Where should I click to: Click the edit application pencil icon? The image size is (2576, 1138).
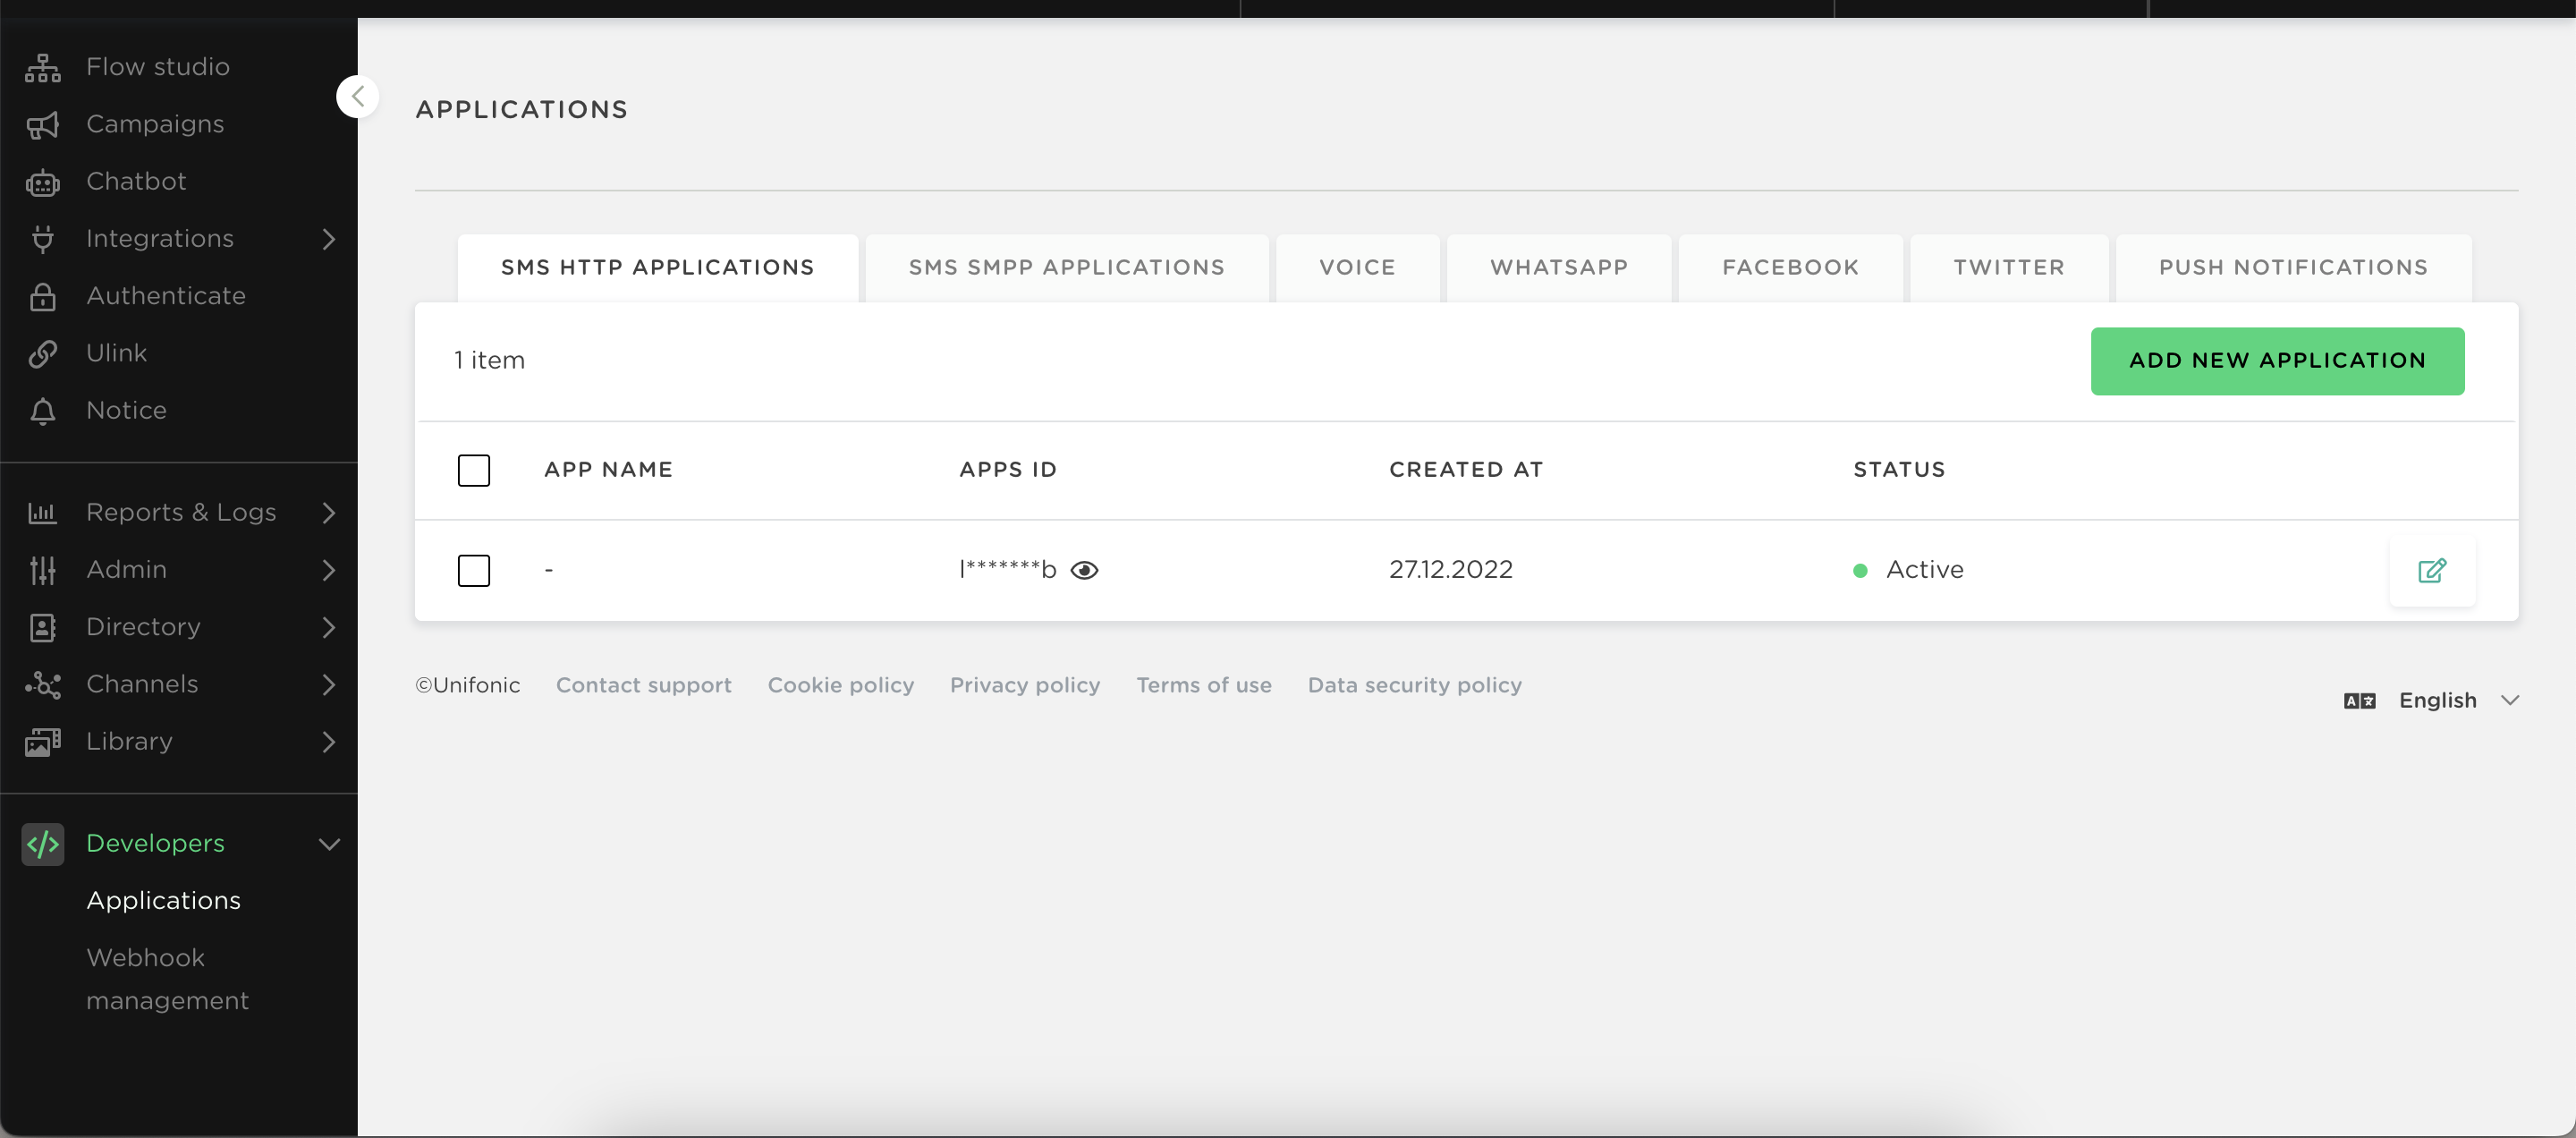coord(2431,570)
